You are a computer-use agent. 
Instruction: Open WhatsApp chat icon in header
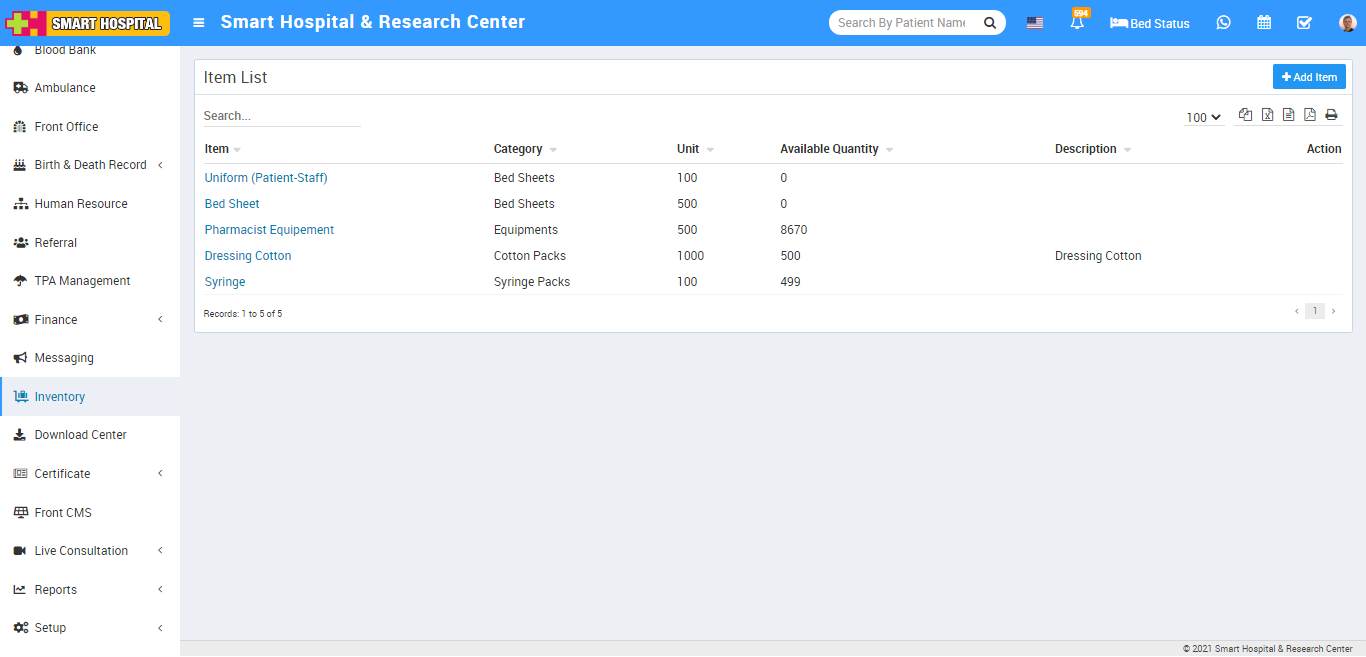coord(1223,23)
